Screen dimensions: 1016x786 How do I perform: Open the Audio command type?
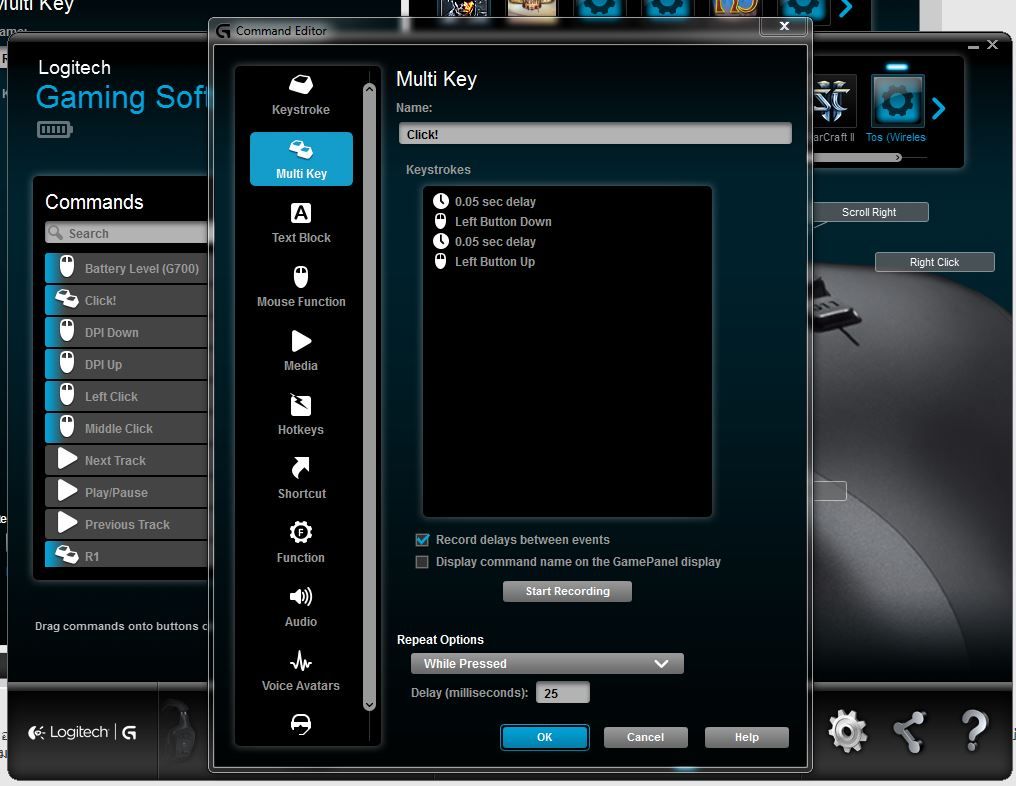pyautogui.click(x=301, y=607)
